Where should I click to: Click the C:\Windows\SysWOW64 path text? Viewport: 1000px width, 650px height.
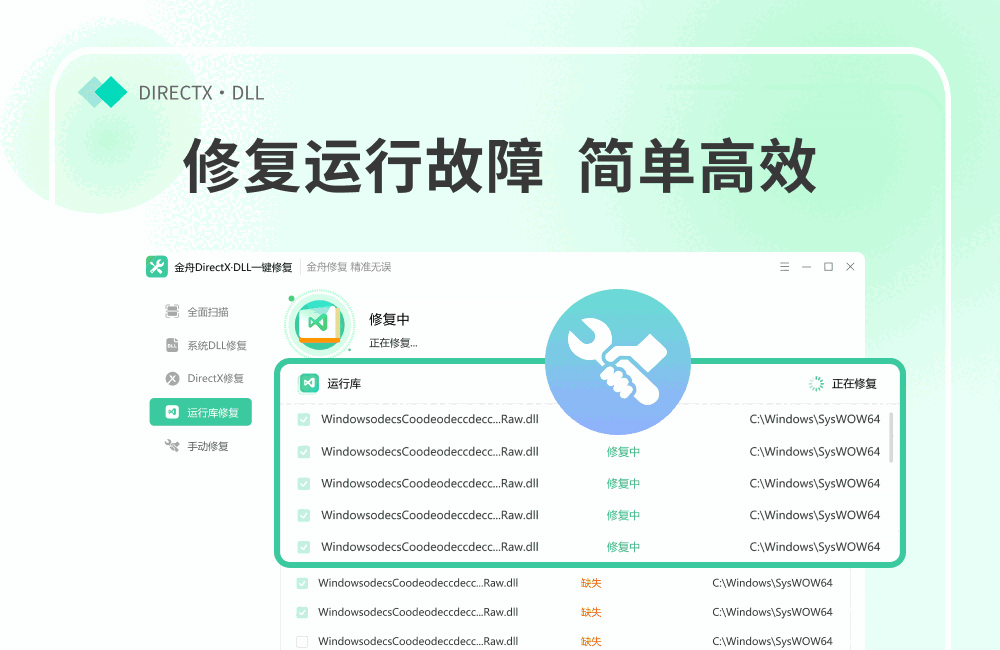(815, 419)
